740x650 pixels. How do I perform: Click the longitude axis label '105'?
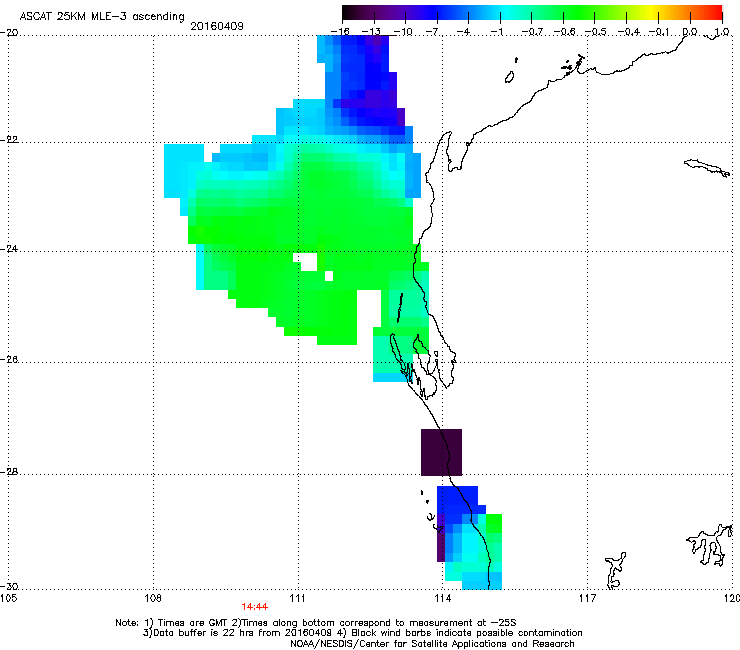point(8,598)
